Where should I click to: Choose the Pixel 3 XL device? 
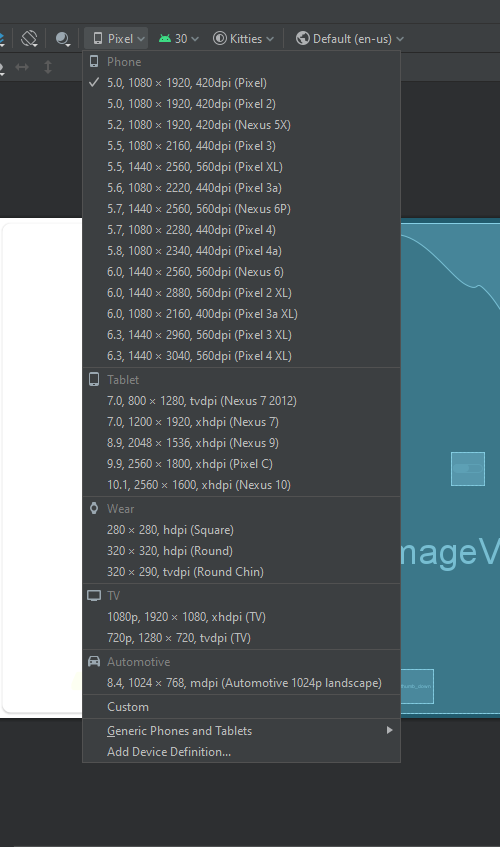(x=241, y=335)
